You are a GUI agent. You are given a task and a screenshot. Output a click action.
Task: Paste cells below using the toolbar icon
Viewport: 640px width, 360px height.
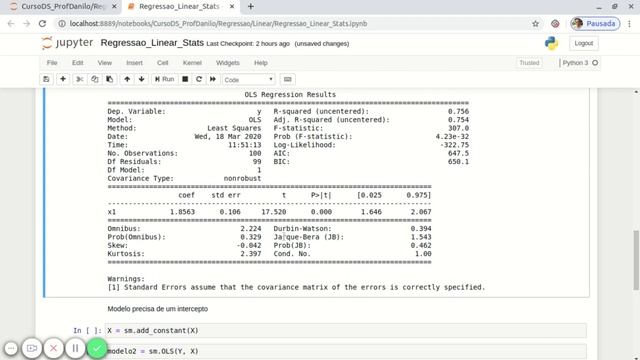109,79
